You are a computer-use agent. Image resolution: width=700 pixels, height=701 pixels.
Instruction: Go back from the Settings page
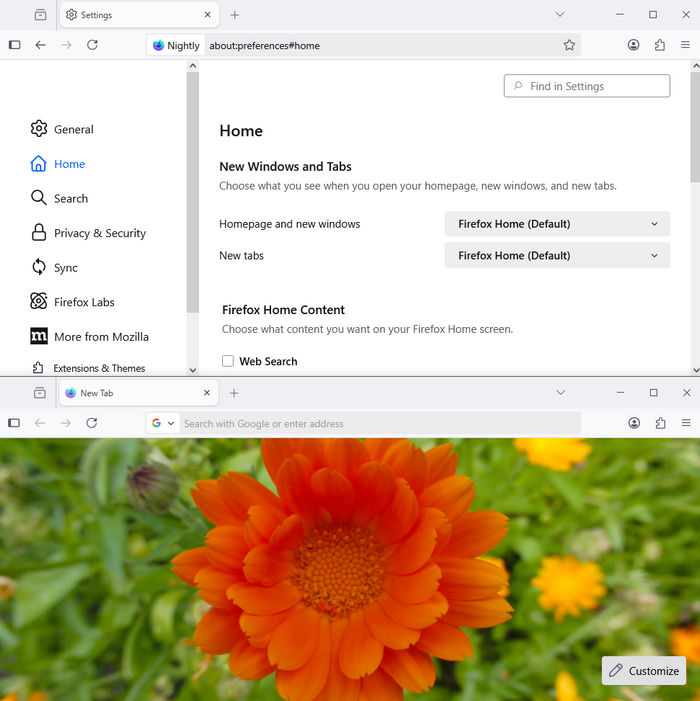40,45
